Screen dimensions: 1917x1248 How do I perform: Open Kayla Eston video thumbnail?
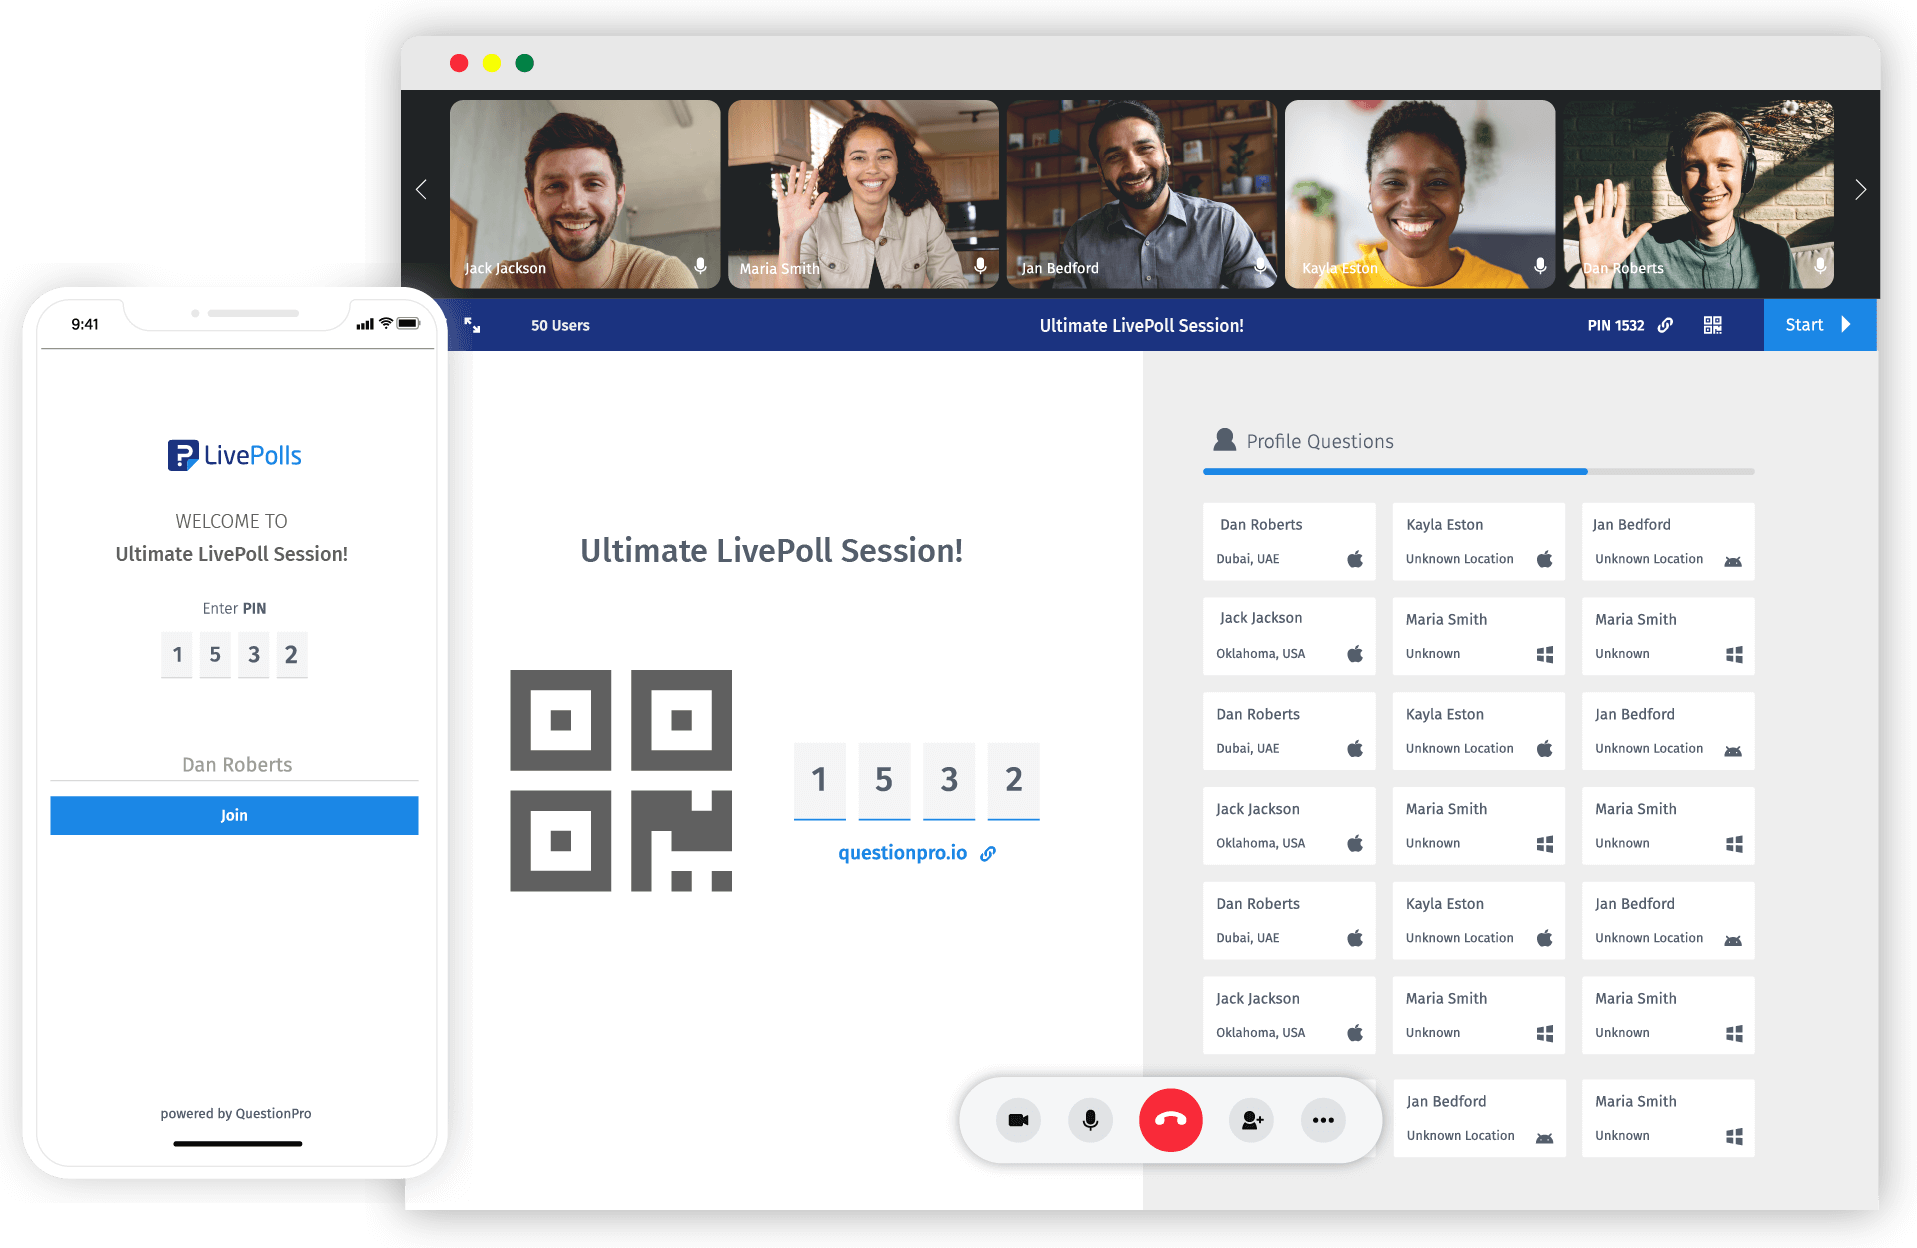tap(1420, 194)
